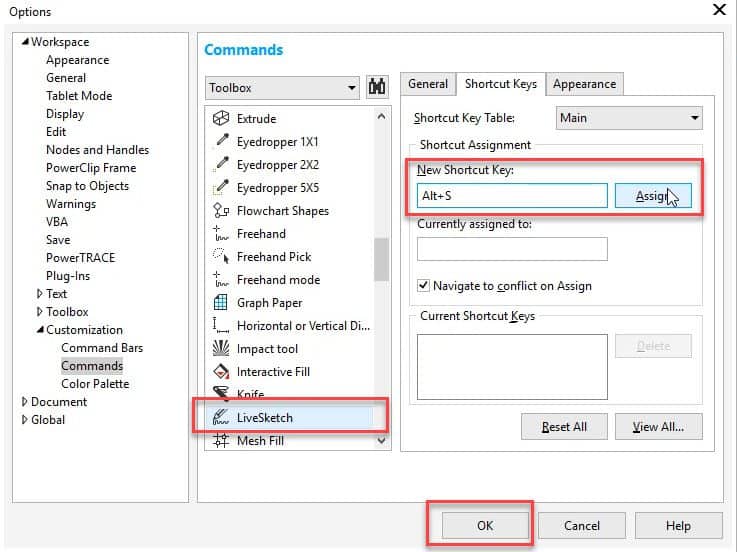Select Color Palette in the tree

point(95,384)
